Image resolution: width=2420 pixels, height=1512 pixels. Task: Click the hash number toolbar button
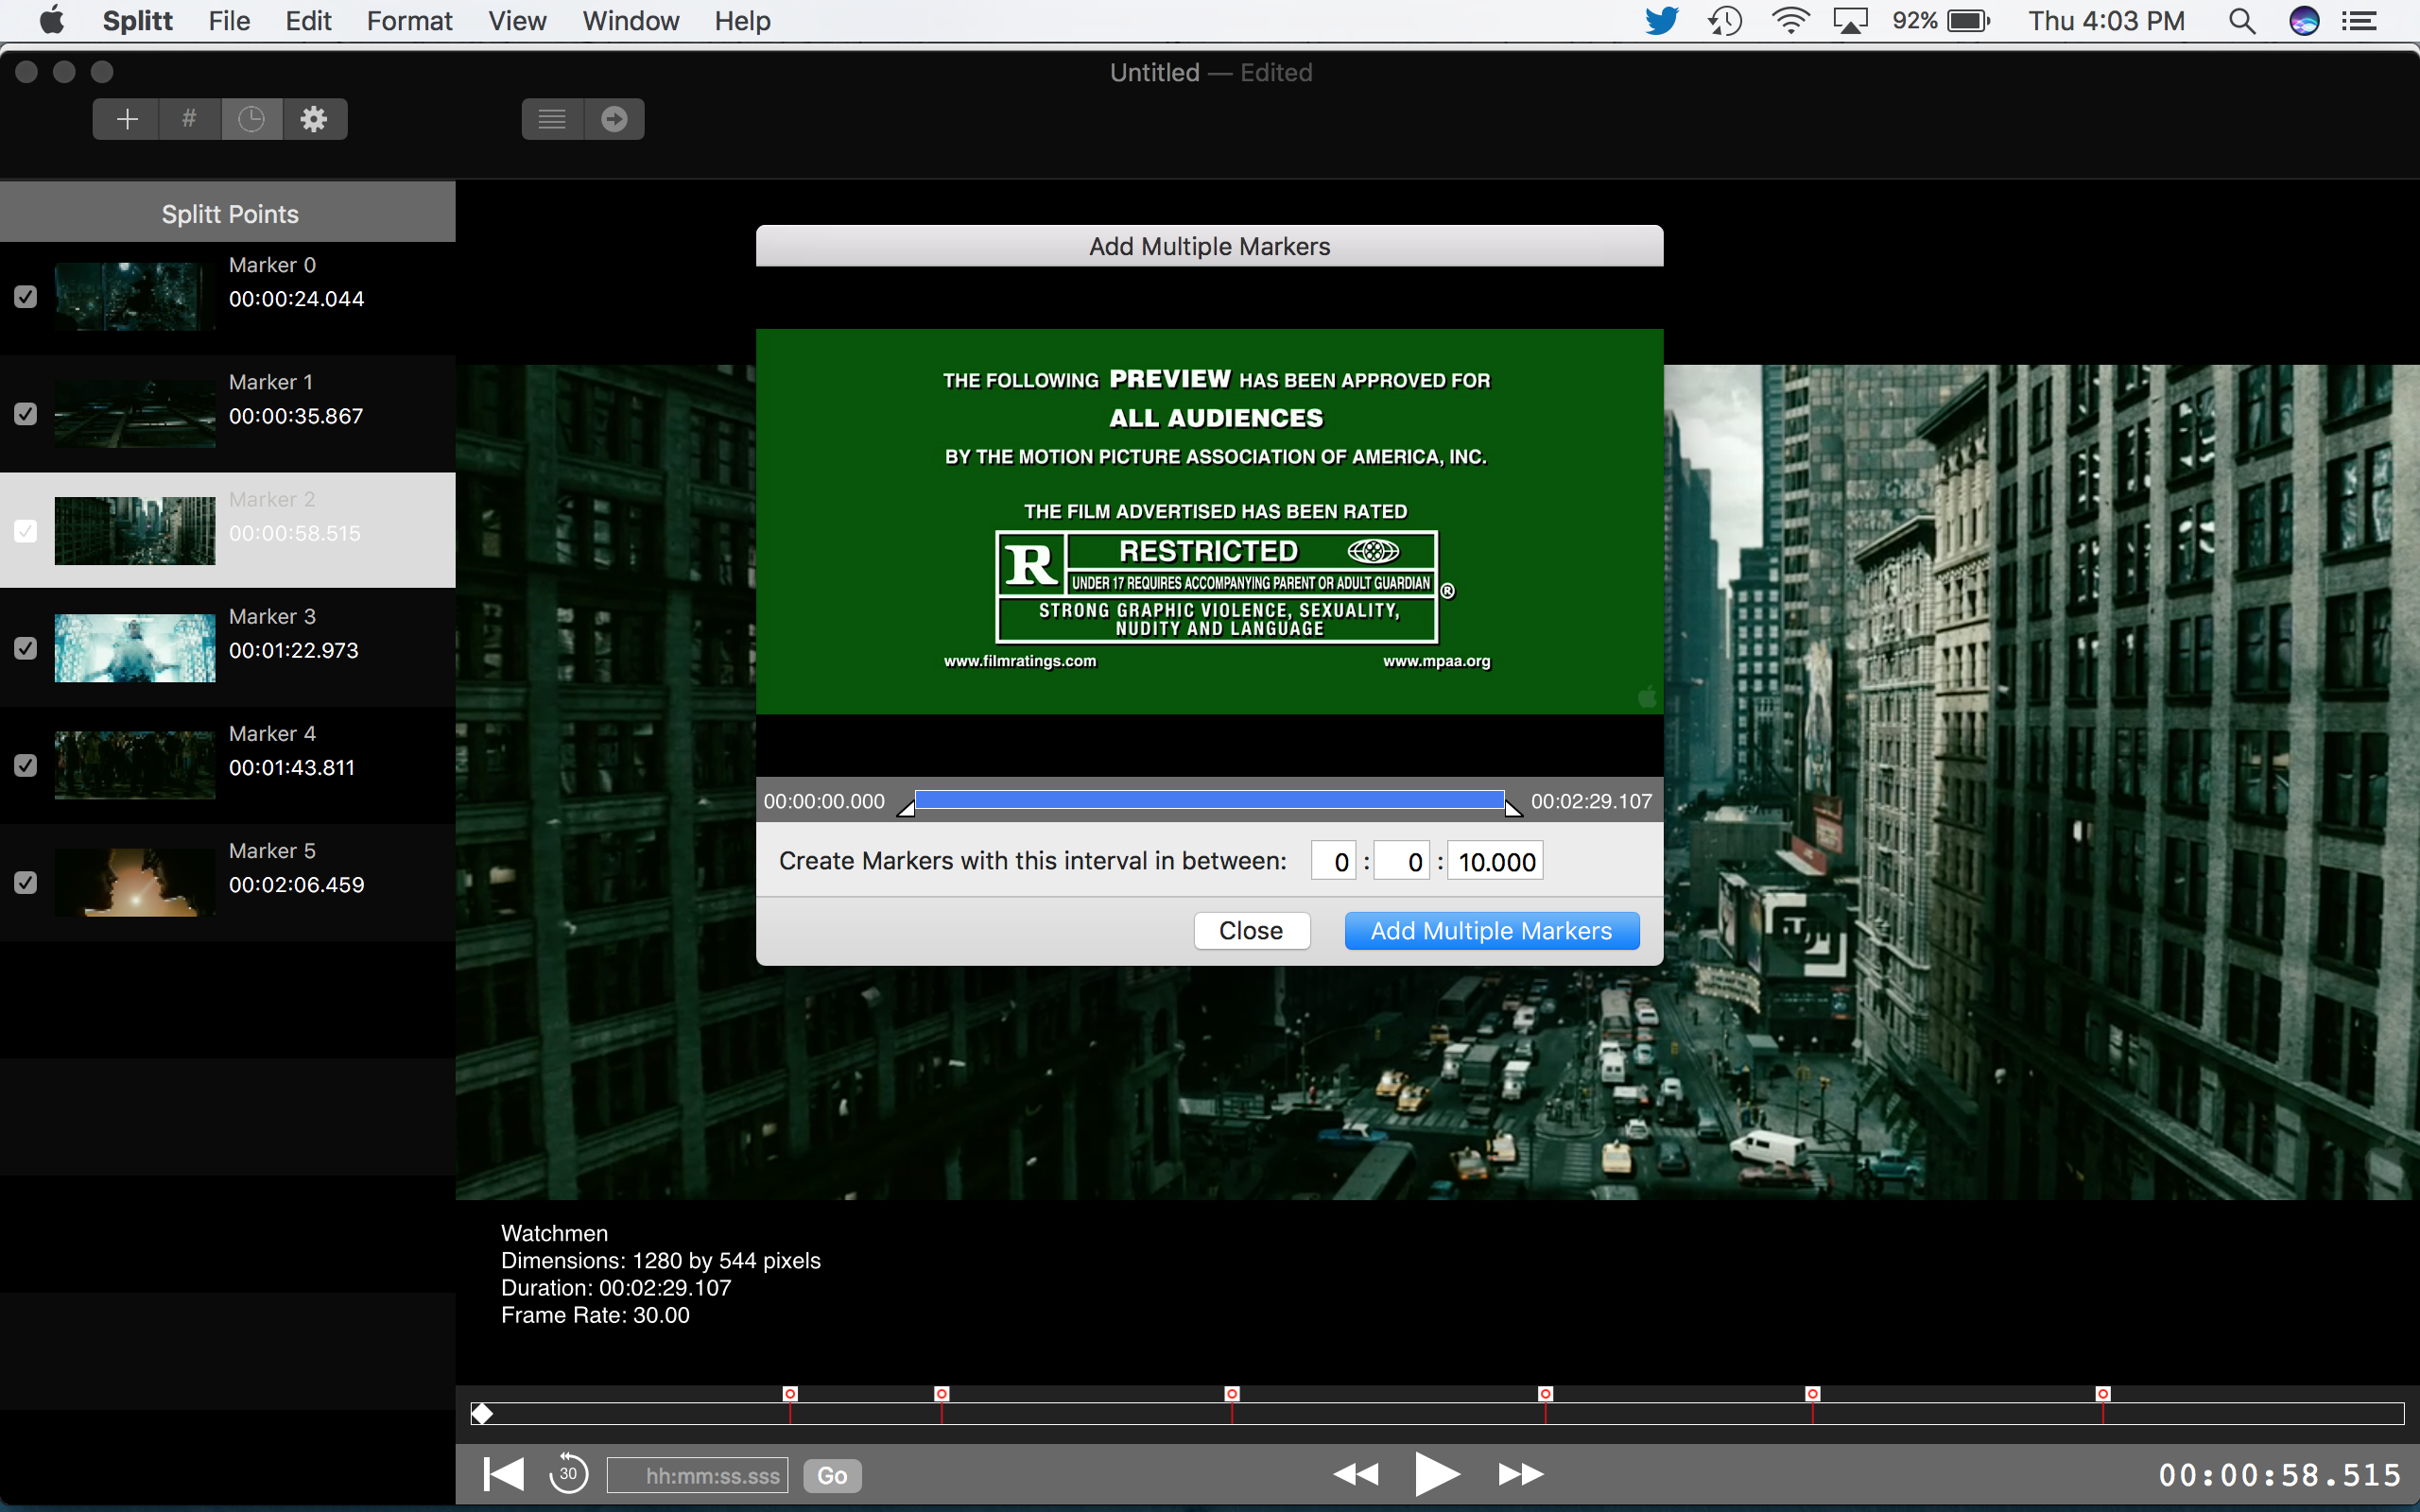coord(189,119)
